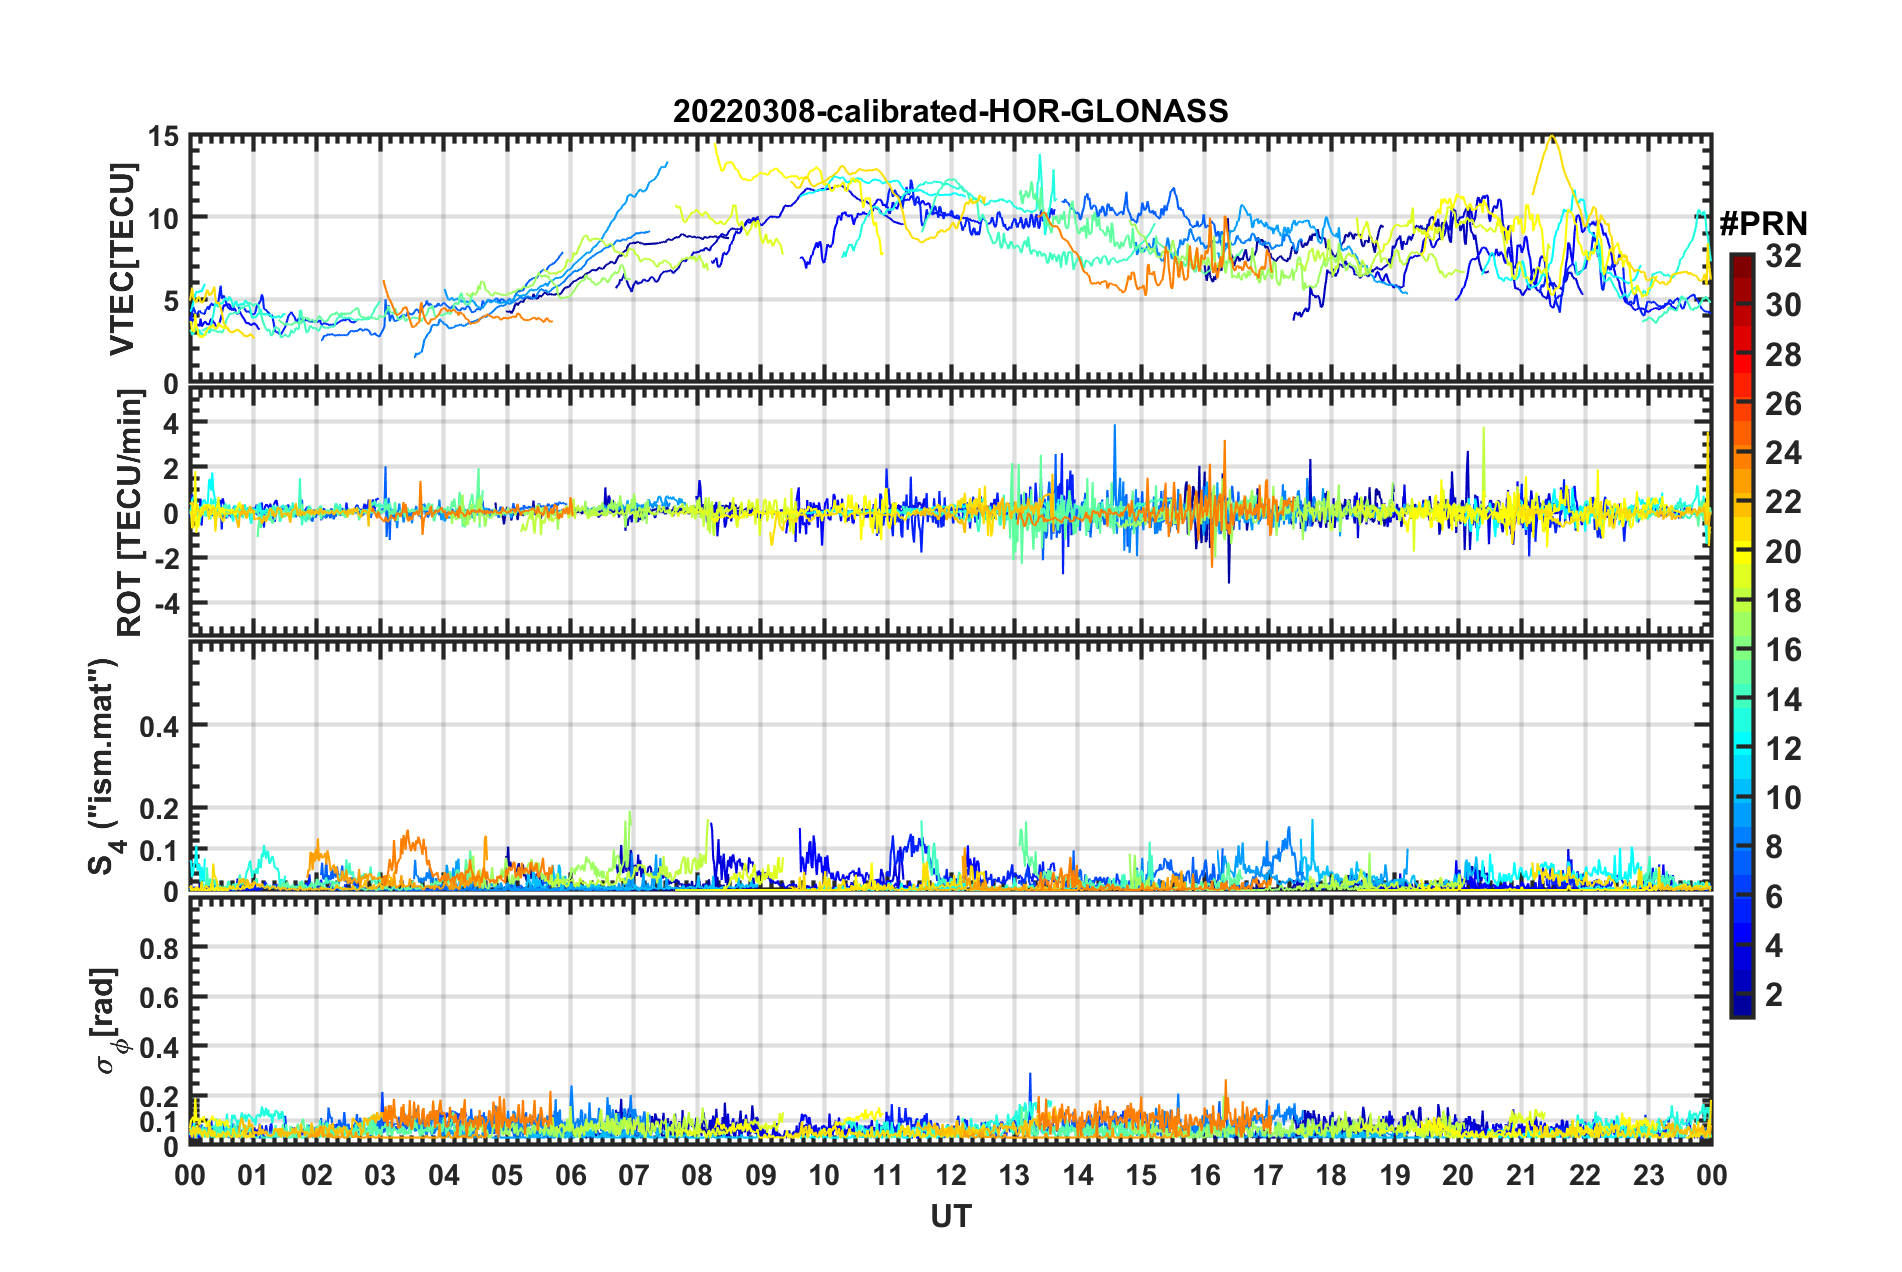
Task: Click the UT axis tick 05
Action: tap(507, 1175)
